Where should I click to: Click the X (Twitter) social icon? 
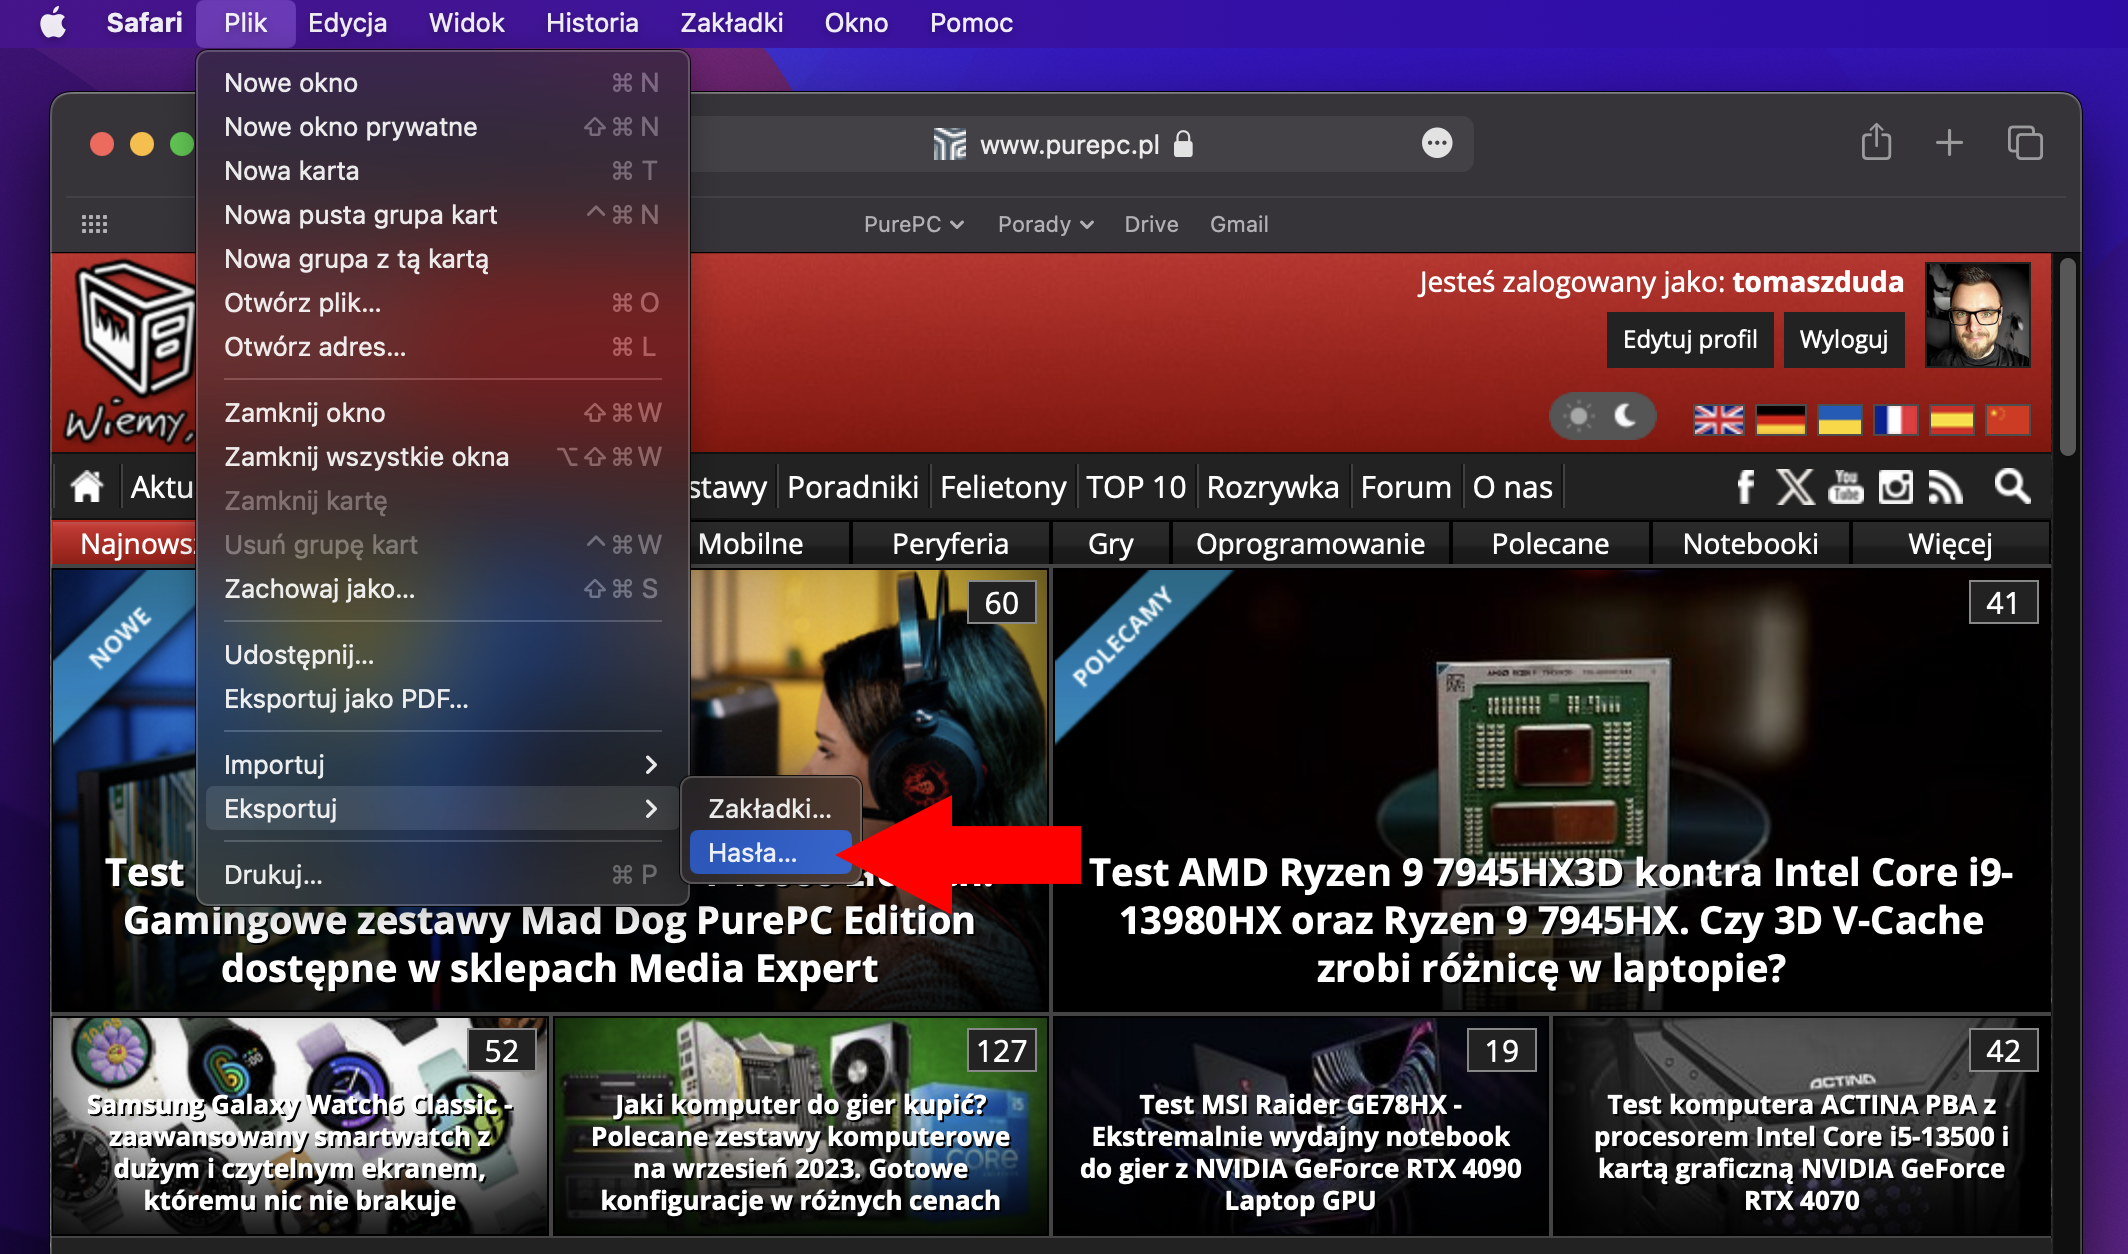coord(1795,487)
